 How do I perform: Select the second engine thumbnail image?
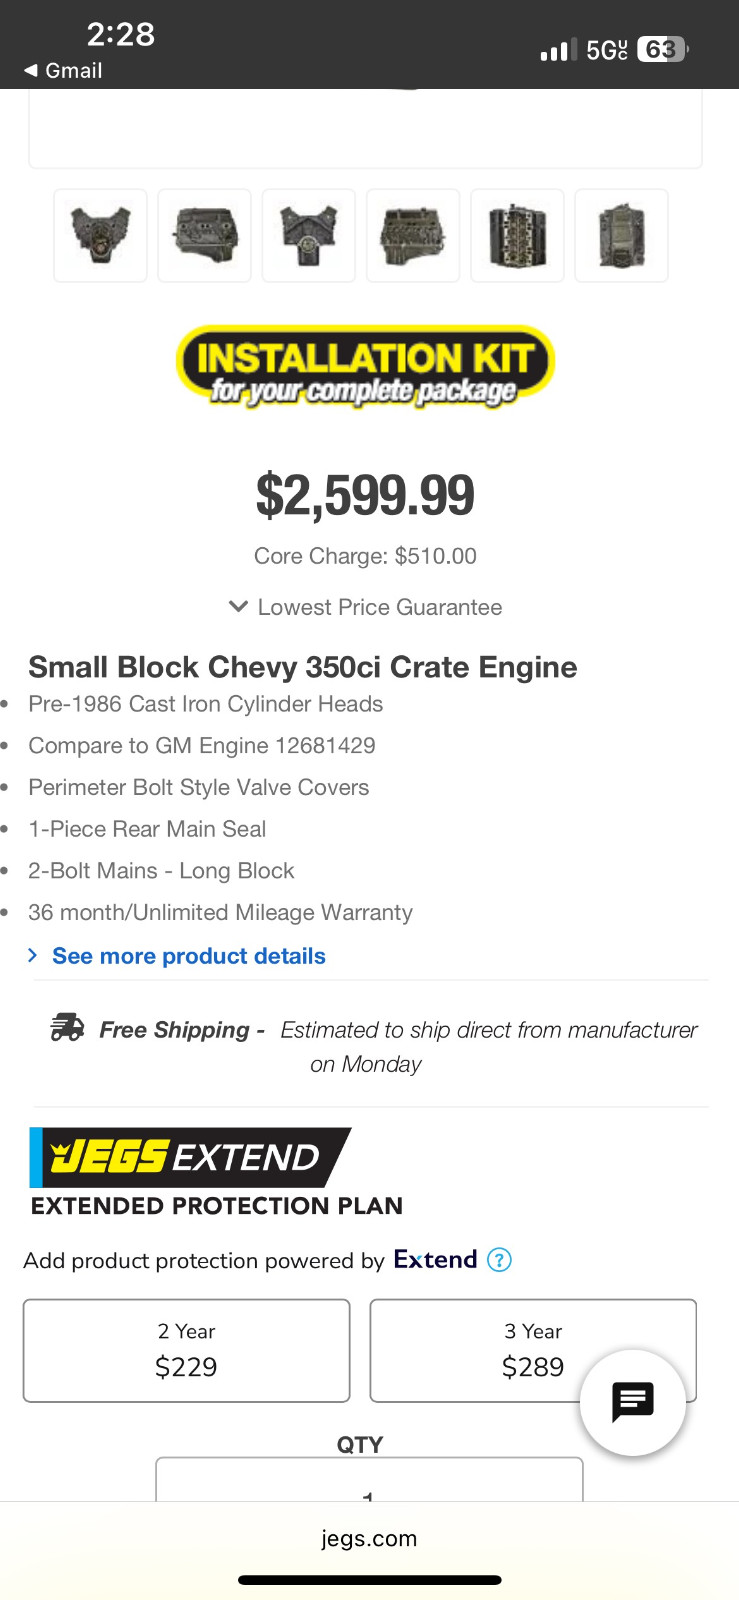pyautogui.click(x=204, y=236)
